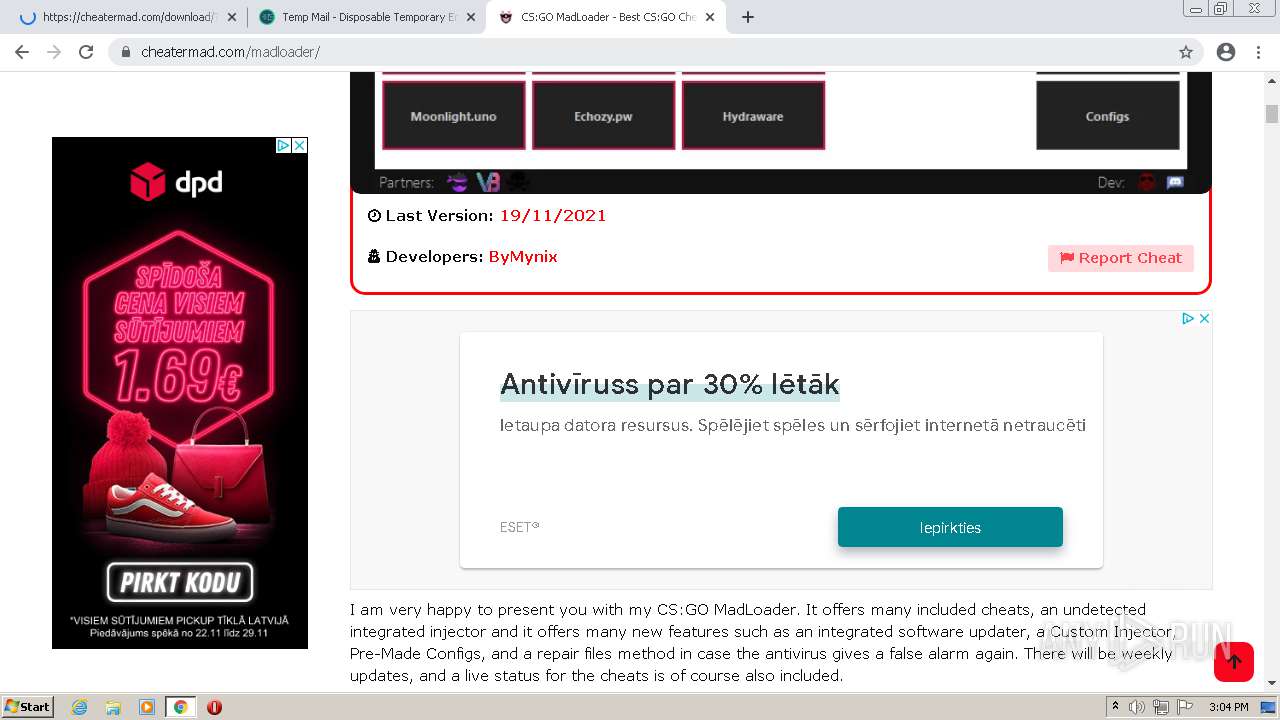This screenshot has width=1280, height=720.
Task: Click the Chrome taskbar icon
Action: (180, 707)
